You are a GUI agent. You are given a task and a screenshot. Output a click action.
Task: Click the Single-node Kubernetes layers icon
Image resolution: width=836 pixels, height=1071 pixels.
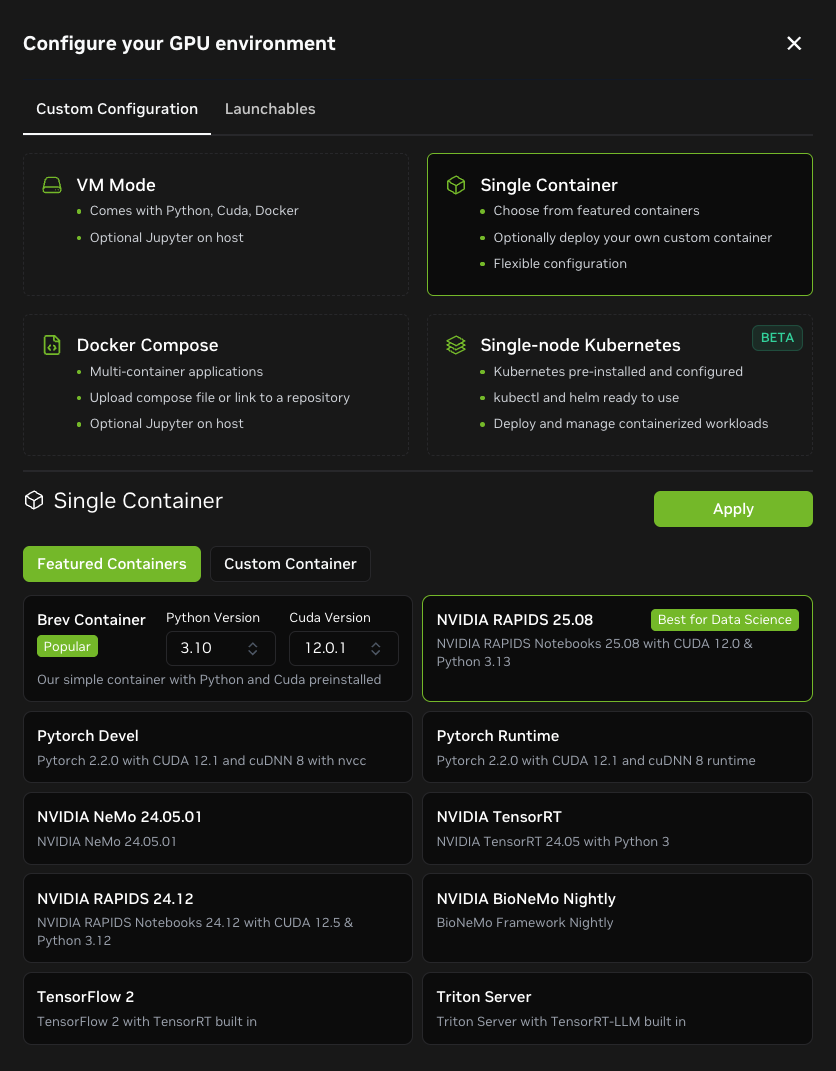pyautogui.click(x=456, y=345)
